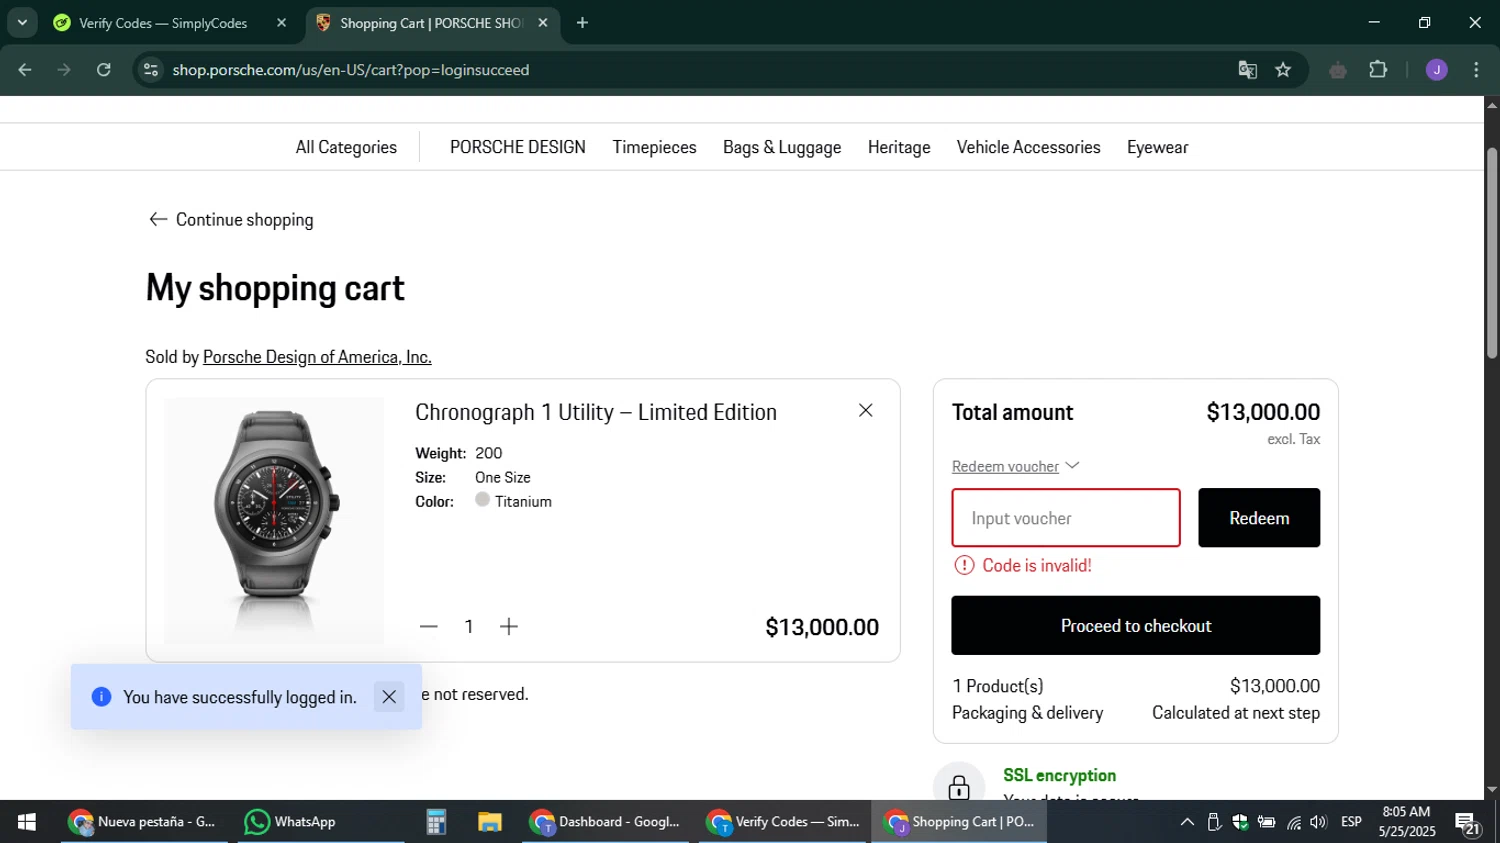Viewport: 1500px width, 843px height.
Task: Open the browser extensions puzzle icon
Action: point(1378,70)
